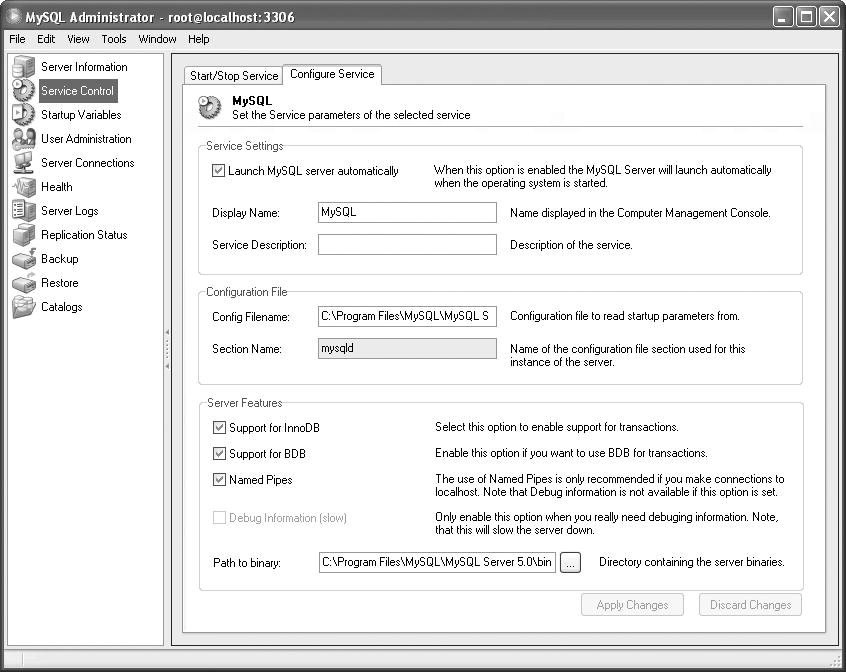Click into the Service Description field
Image resolution: width=846 pixels, height=672 pixels.
click(x=407, y=245)
